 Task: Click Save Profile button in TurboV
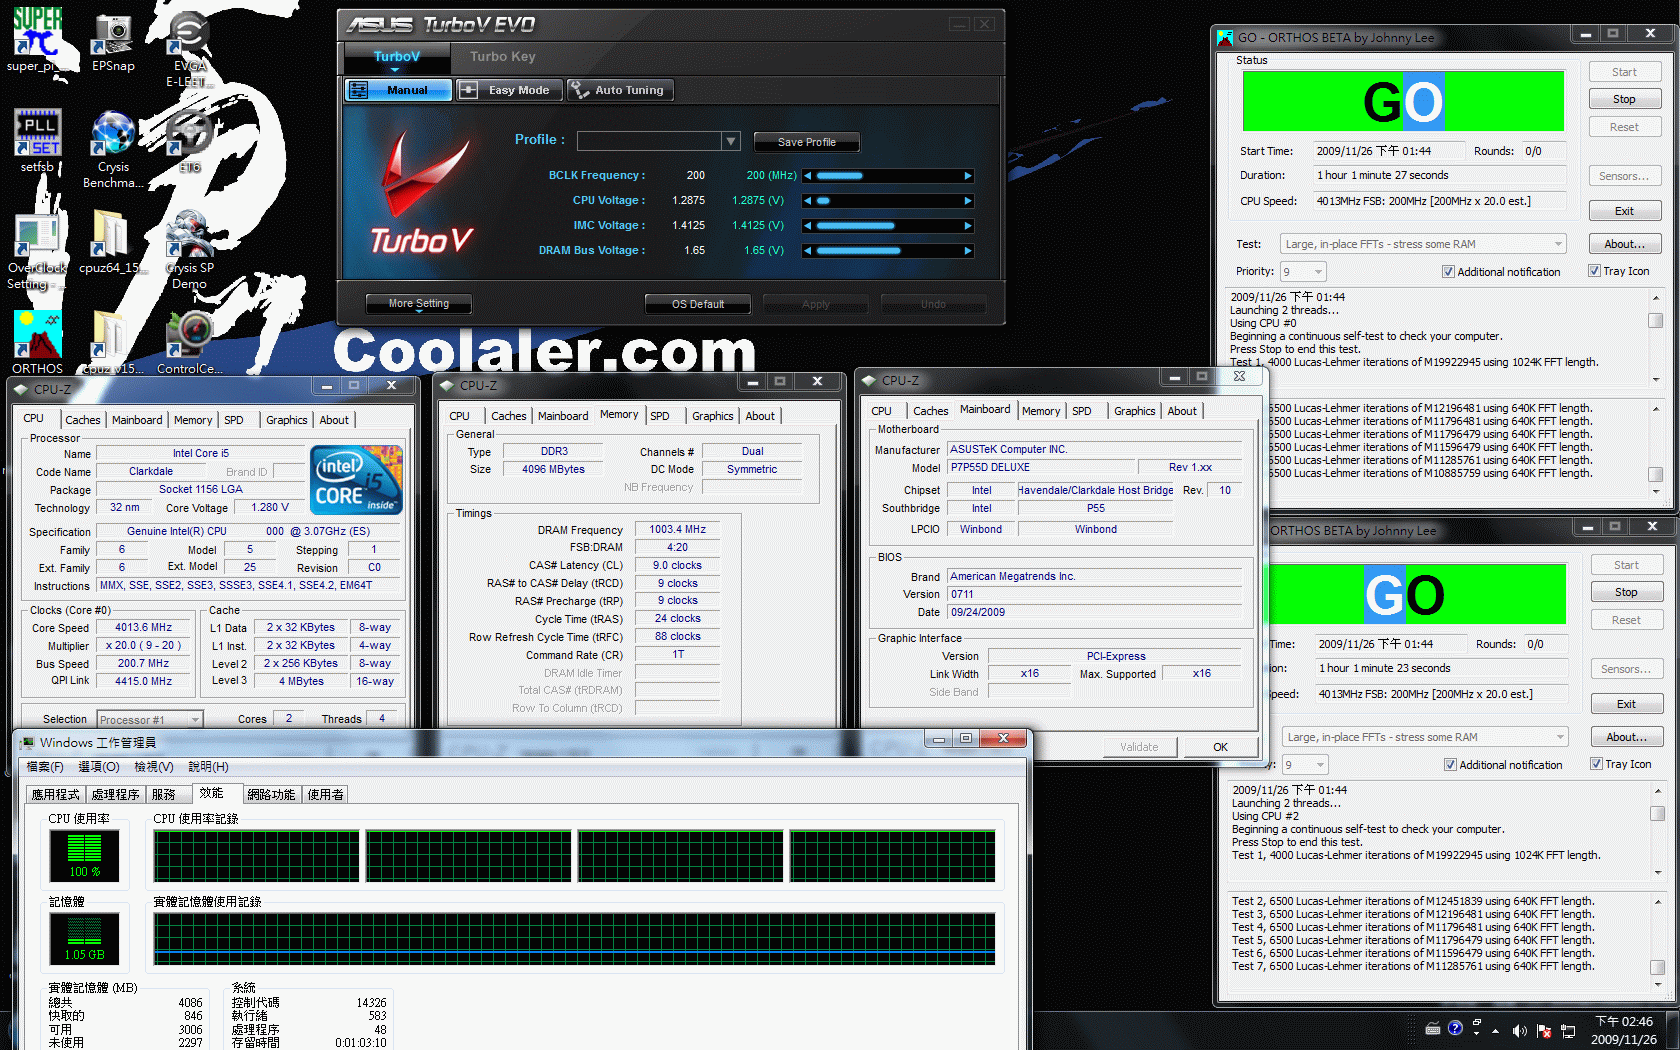point(806,142)
